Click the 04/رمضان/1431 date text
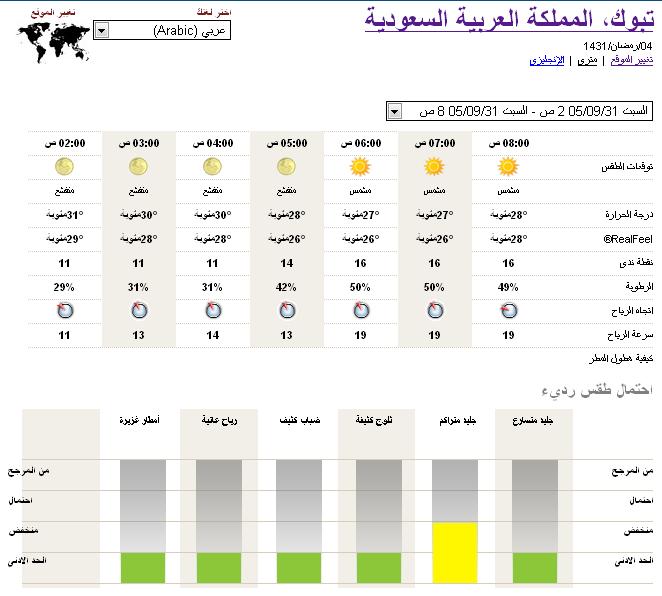 (618, 46)
